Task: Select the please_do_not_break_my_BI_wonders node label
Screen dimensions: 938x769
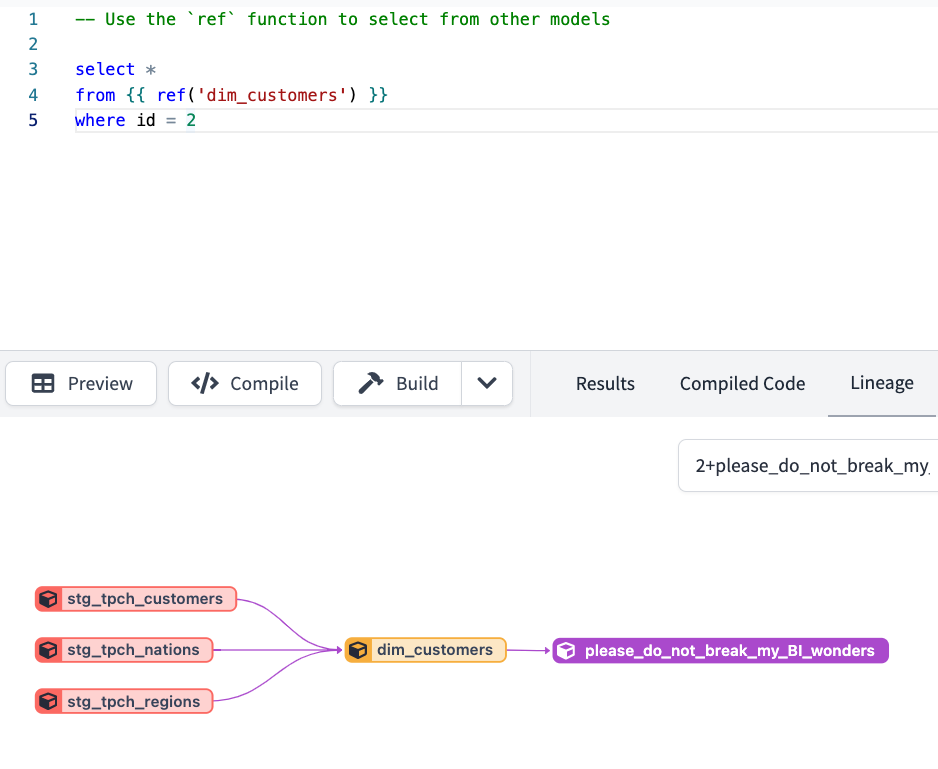Action: pyautogui.click(x=729, y=651)
